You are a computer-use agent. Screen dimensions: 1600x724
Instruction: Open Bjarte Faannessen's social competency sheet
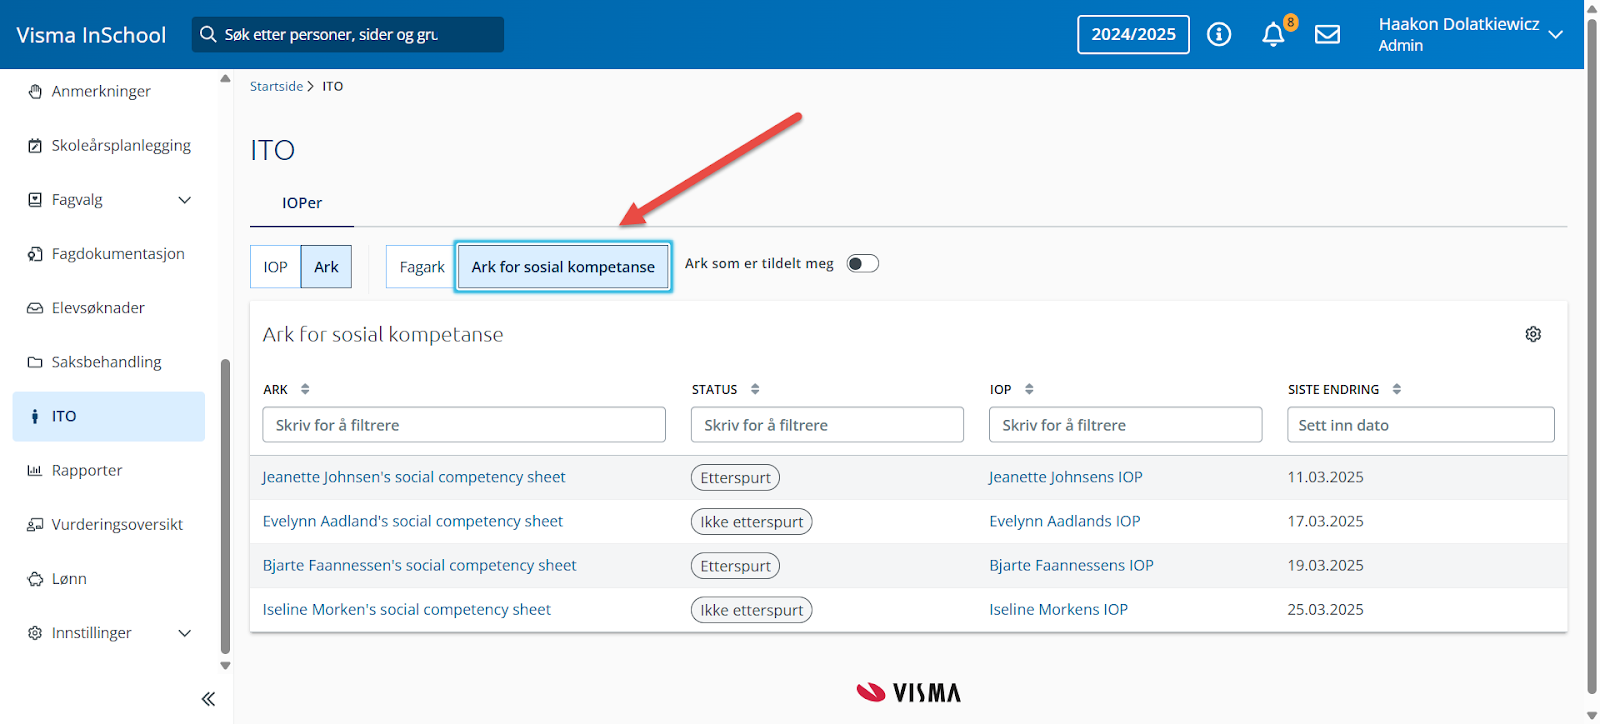419,565
